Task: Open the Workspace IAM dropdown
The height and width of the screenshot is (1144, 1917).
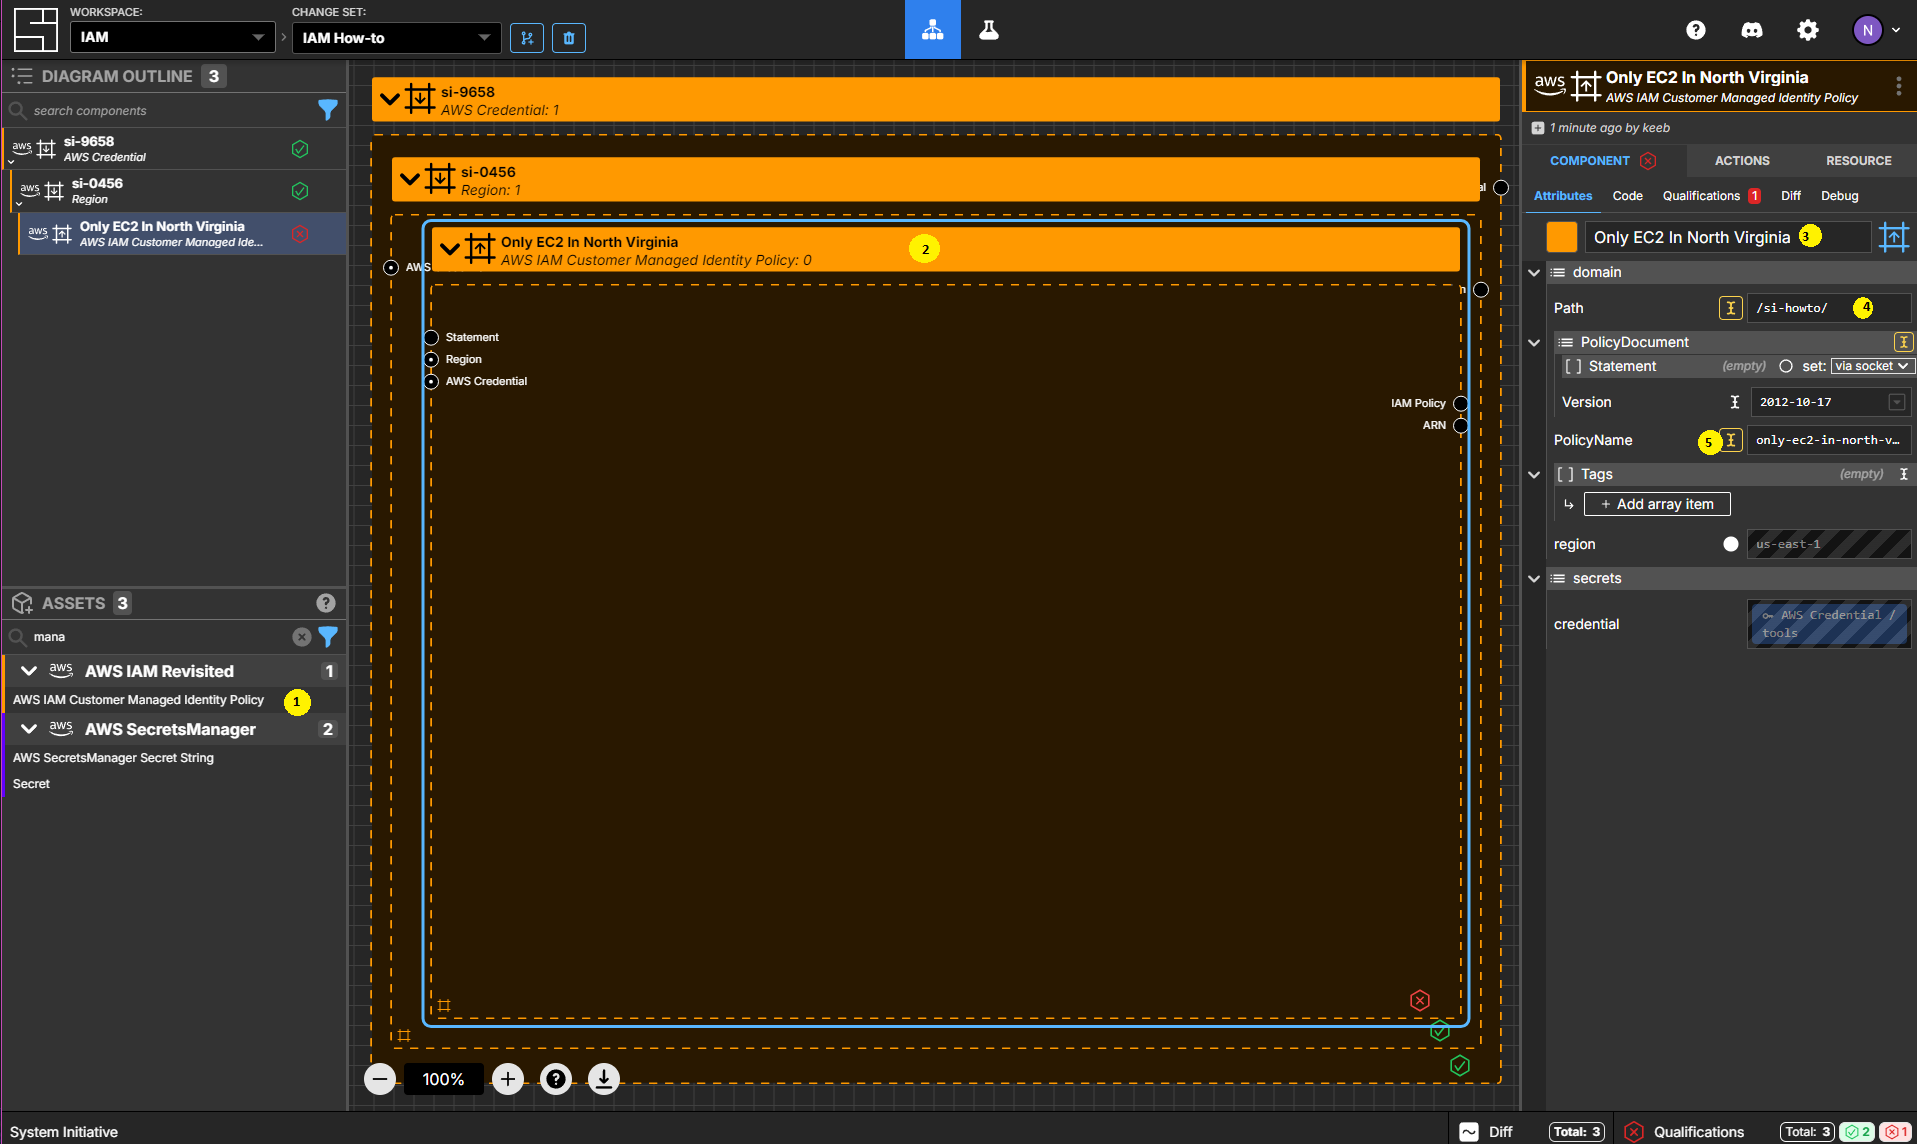Action: coord(173,37)
